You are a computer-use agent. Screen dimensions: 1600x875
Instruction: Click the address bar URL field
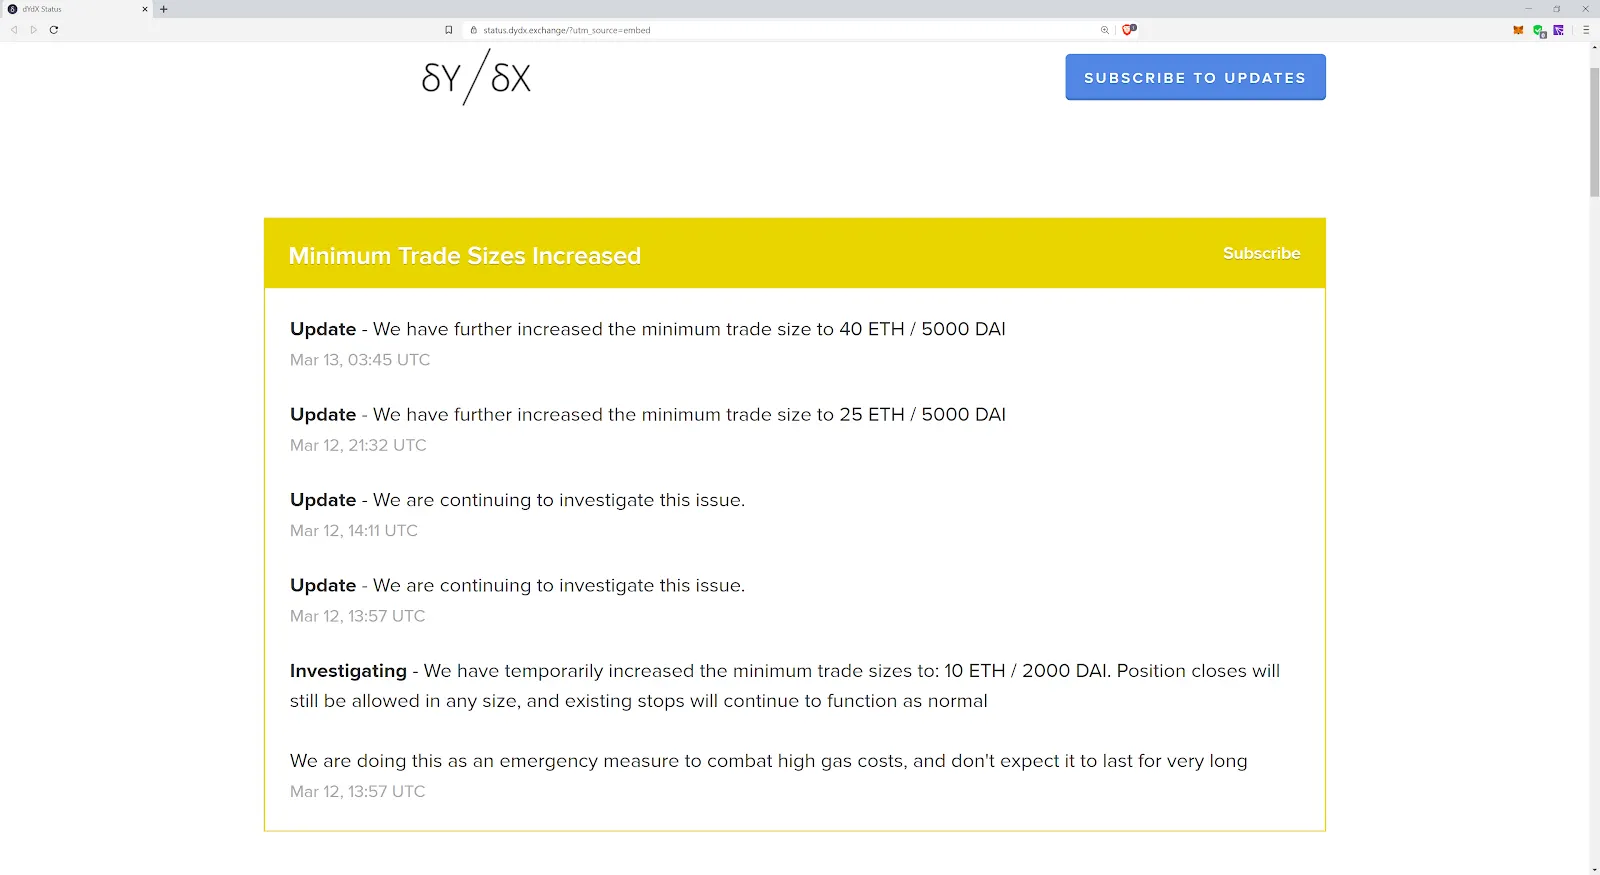click(780, 30)
